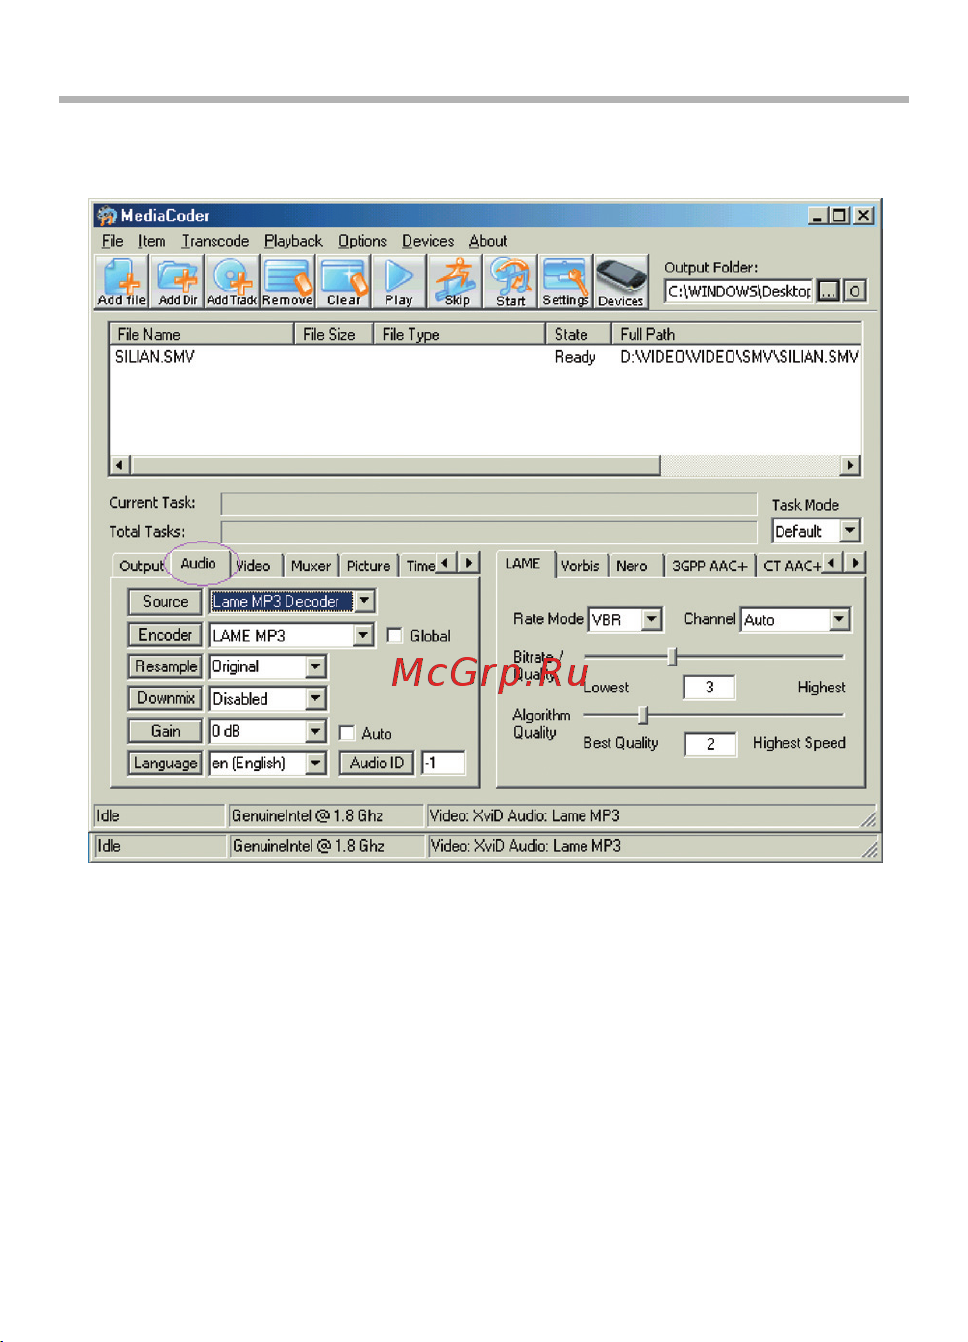Click the MediaCoder title bar app icon

(x=107, y=215)
